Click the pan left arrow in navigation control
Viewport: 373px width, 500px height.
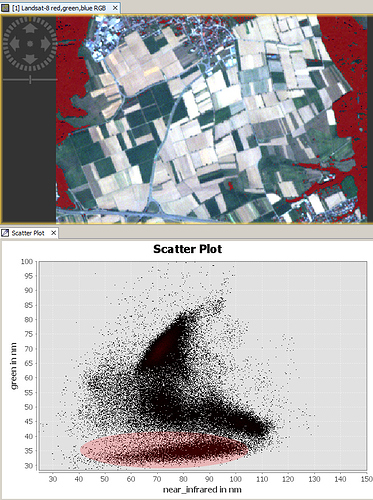pos(15,44)
